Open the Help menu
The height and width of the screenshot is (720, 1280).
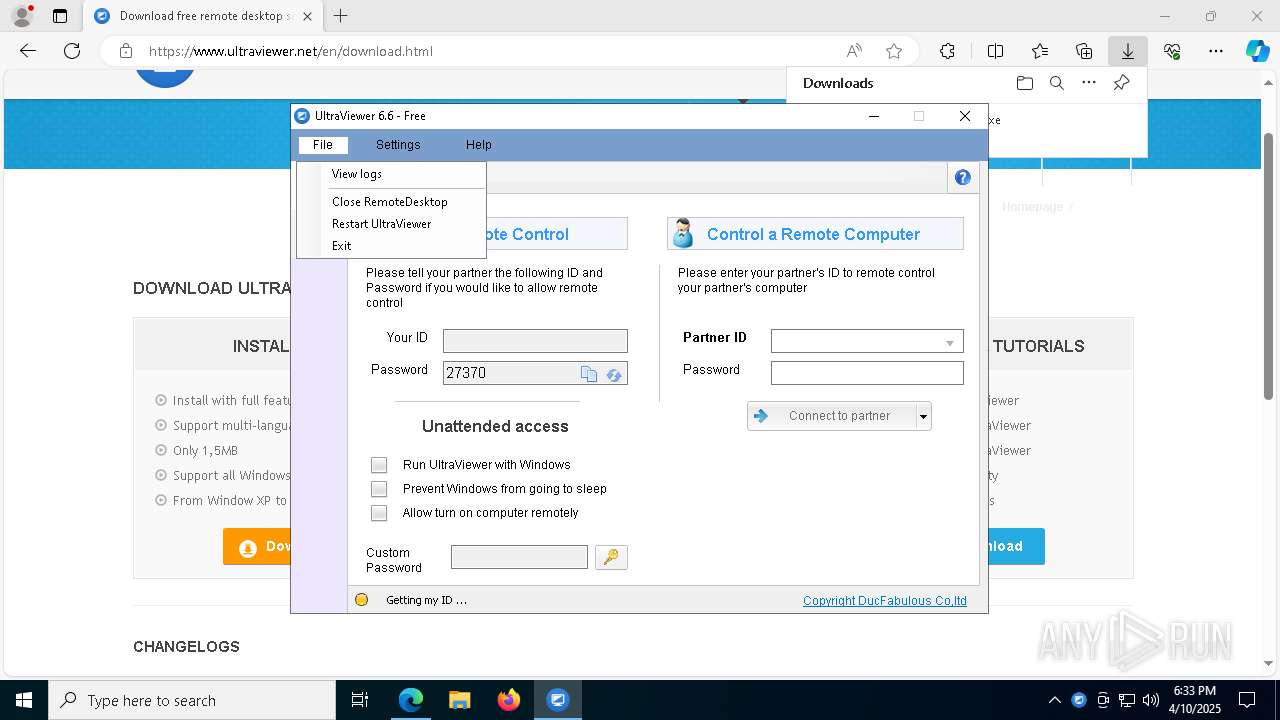479,145
